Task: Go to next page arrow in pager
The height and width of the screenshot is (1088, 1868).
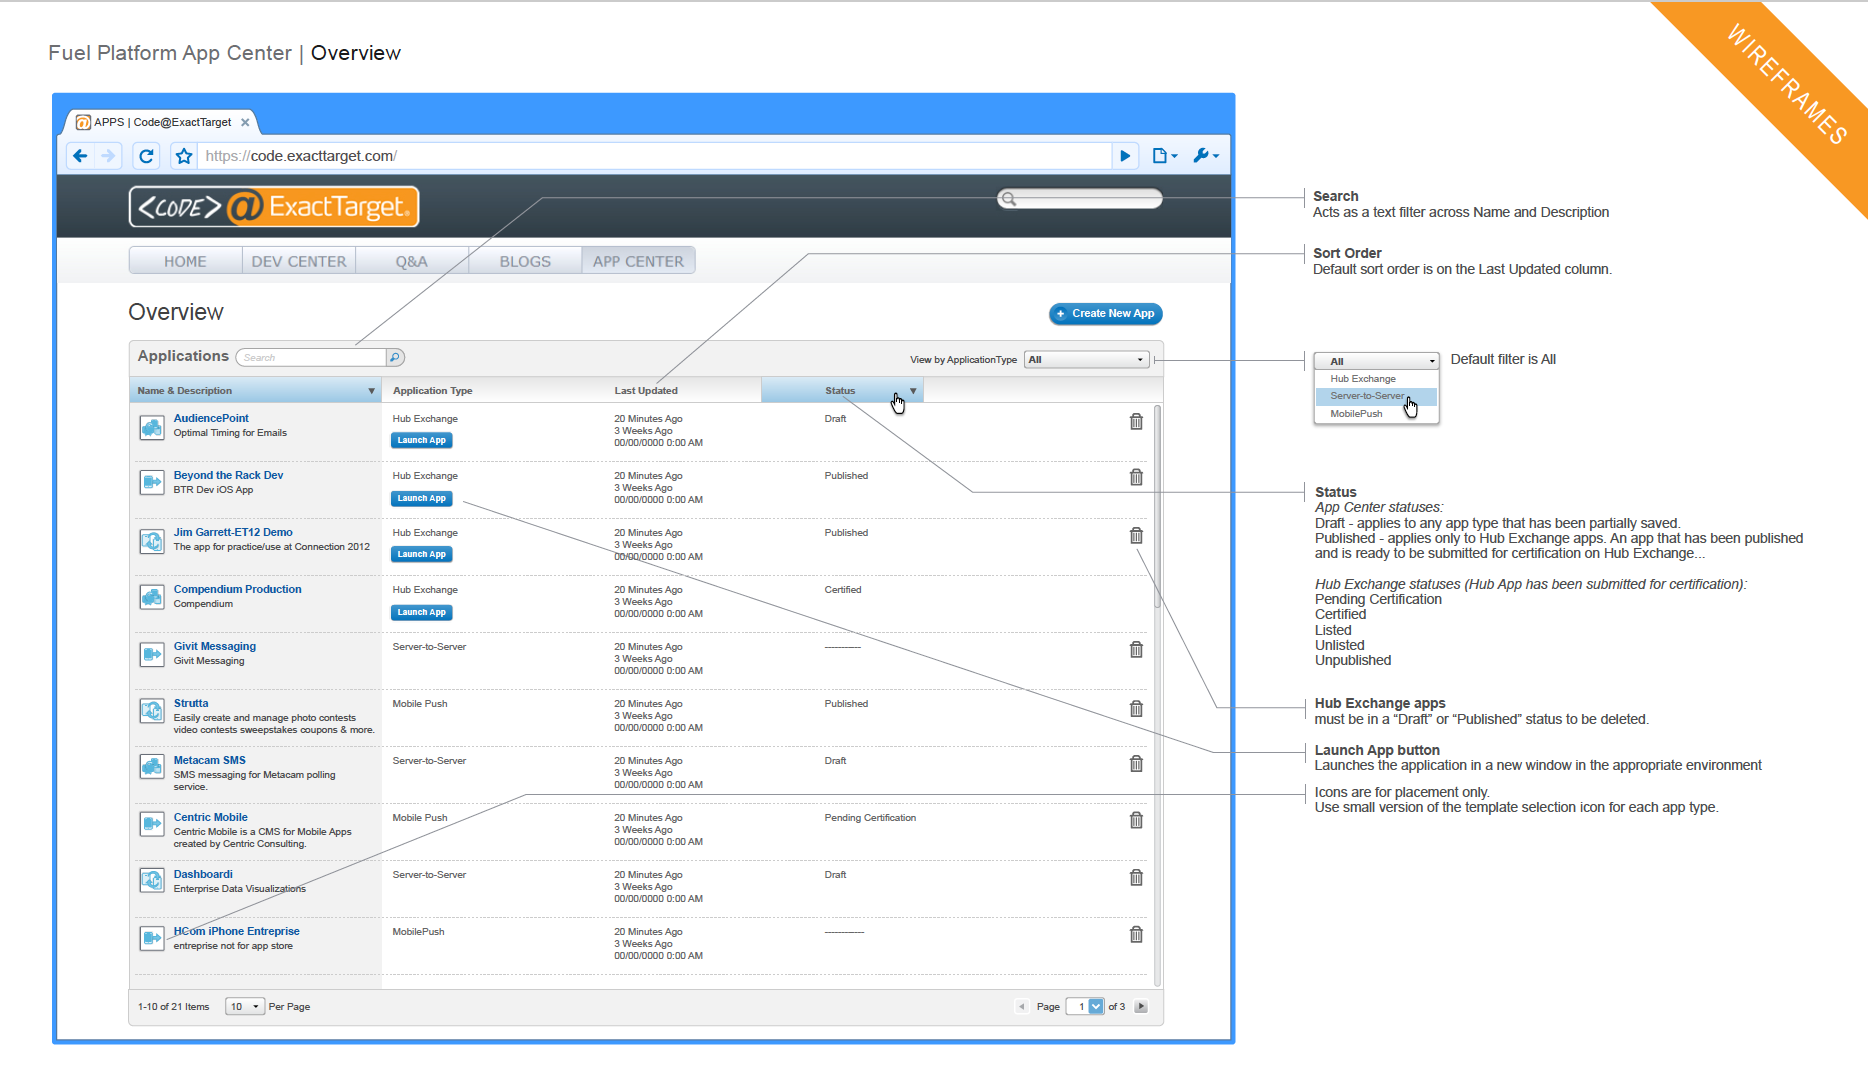Action: tap(1141, 1007)
